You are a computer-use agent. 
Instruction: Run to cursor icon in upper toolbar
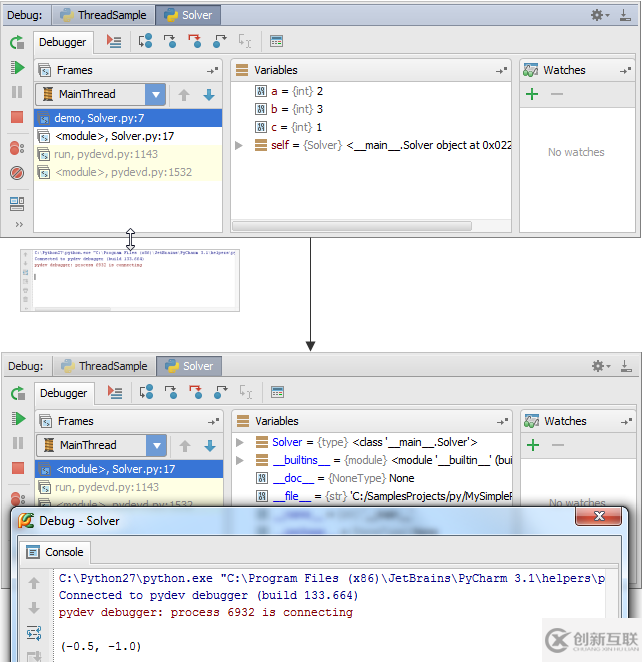point(245,41)
